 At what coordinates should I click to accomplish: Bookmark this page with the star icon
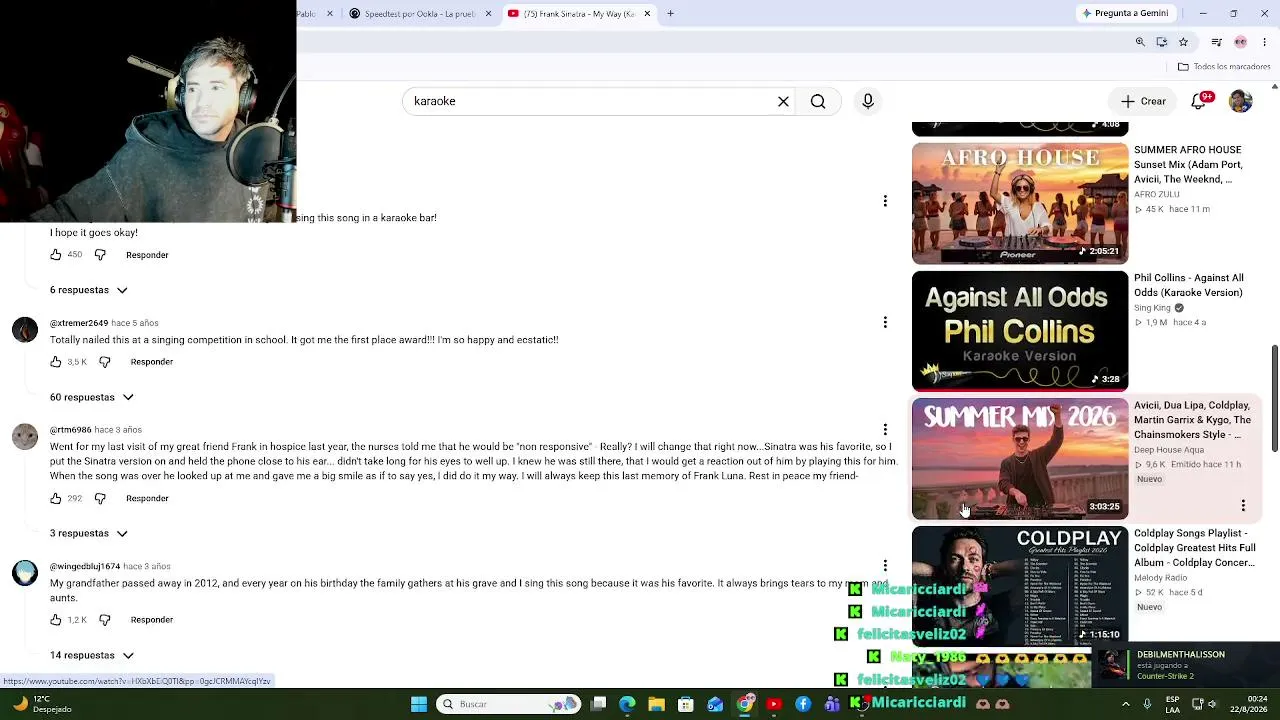click(x=1183, y=42)
